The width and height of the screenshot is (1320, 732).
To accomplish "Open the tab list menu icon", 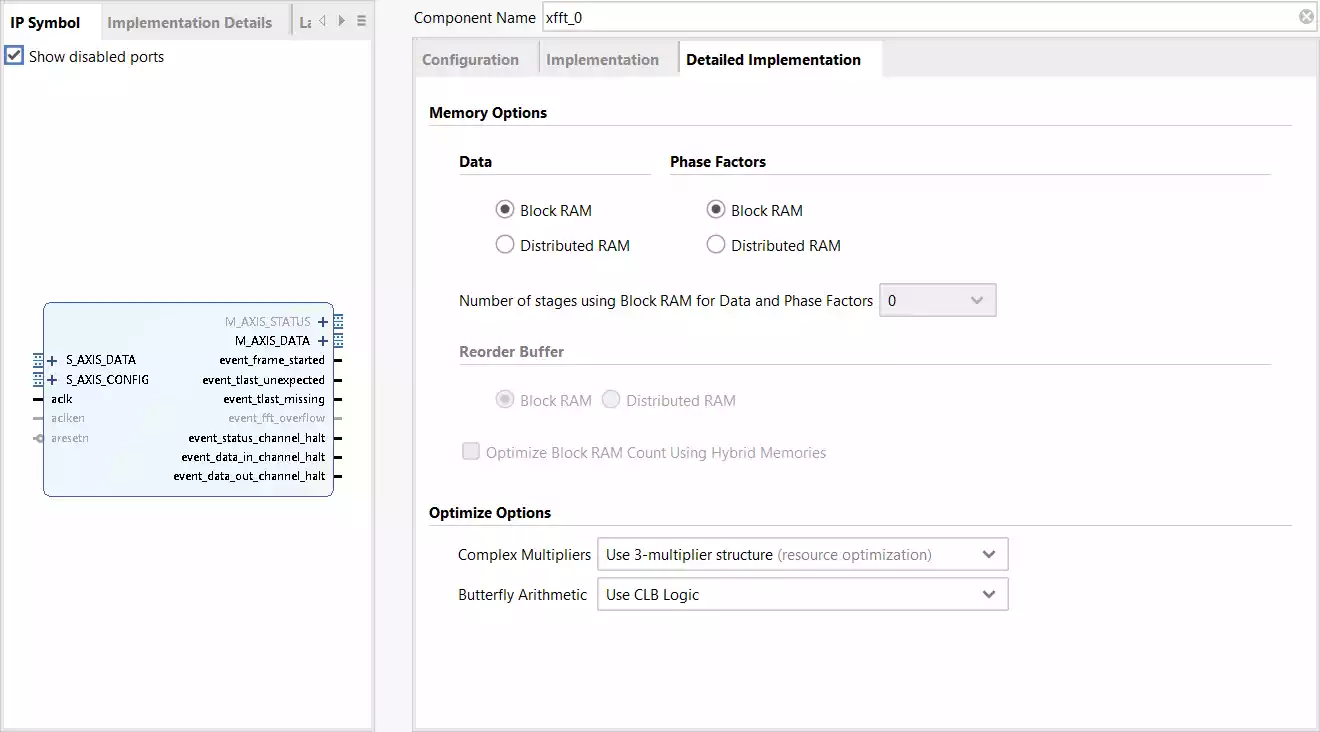I will pos(361,21).
